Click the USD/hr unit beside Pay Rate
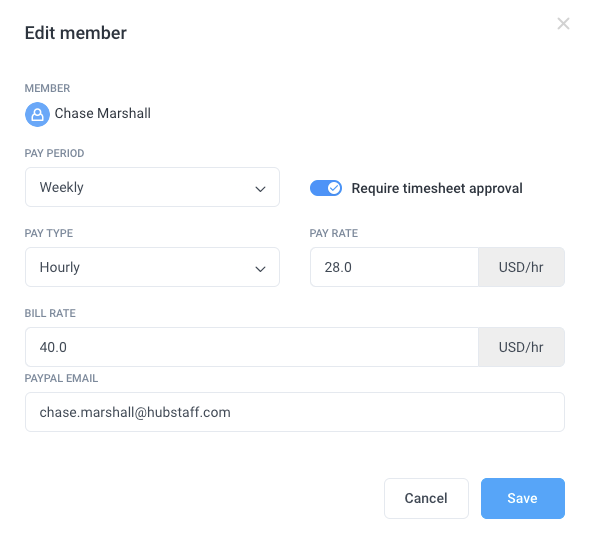 pyautogui.click(x=521, y=267)
